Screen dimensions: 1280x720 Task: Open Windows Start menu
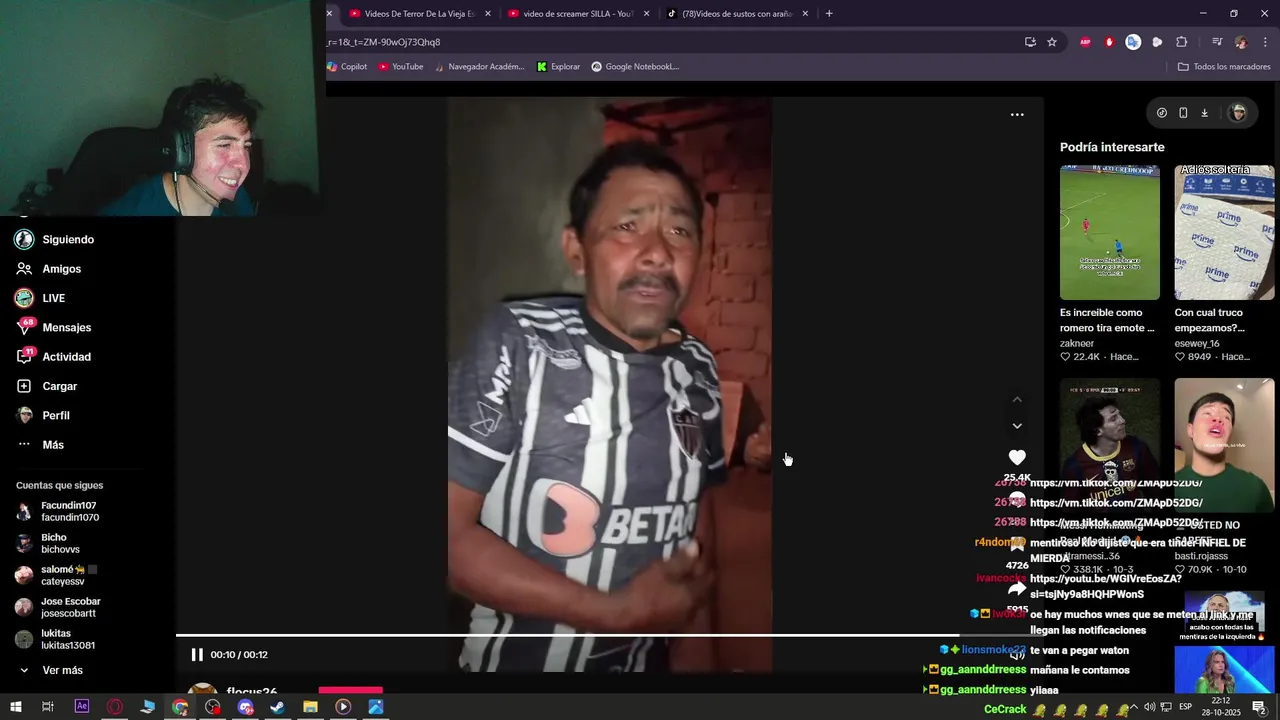(x=15, y=707)
